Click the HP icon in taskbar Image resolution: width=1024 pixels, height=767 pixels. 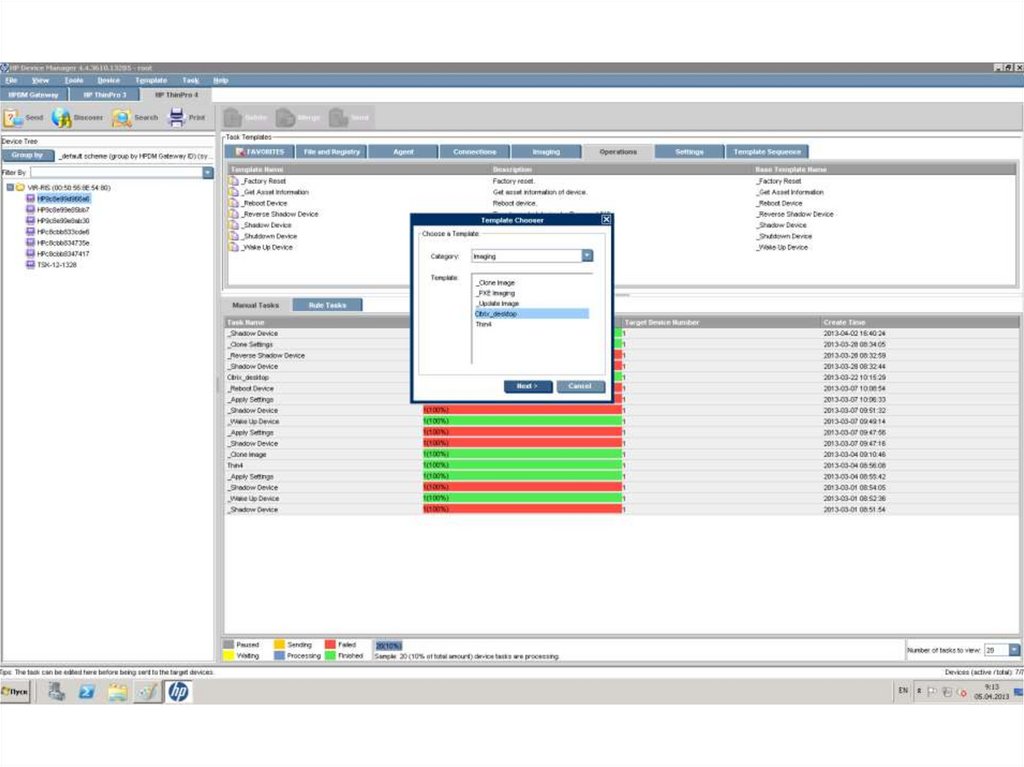pyautogui.click(x=178, y=691)
